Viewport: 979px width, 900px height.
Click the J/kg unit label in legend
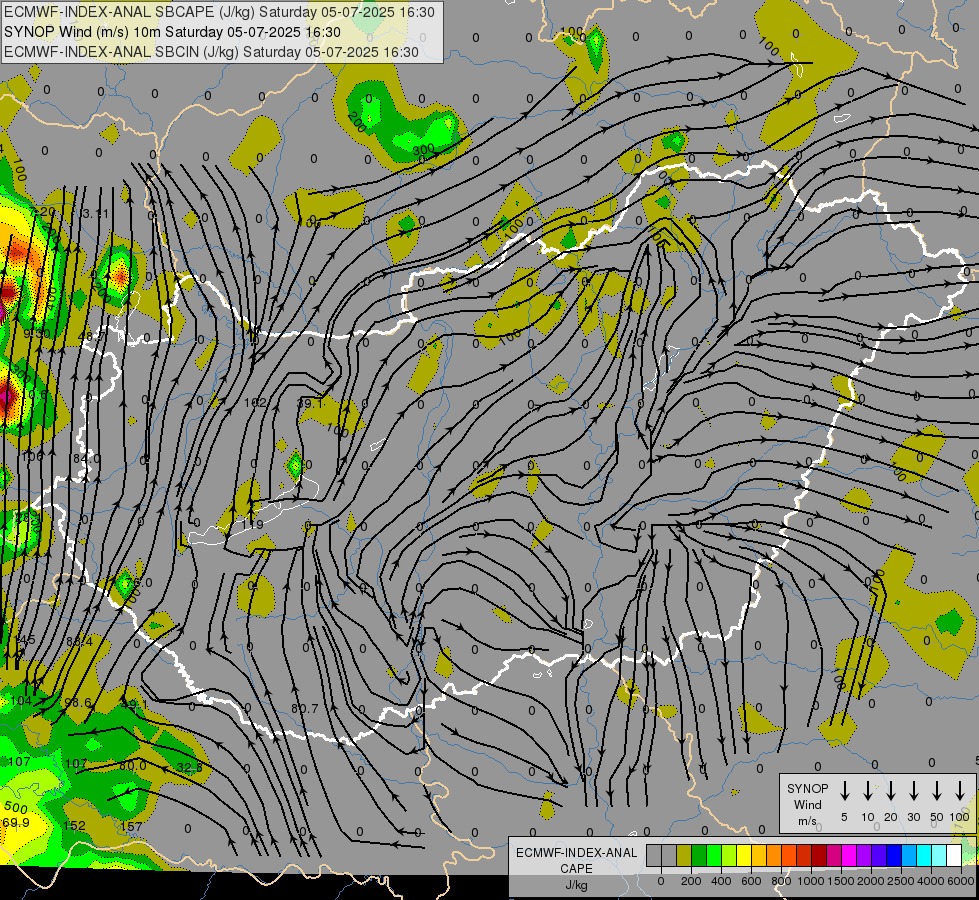576,885
